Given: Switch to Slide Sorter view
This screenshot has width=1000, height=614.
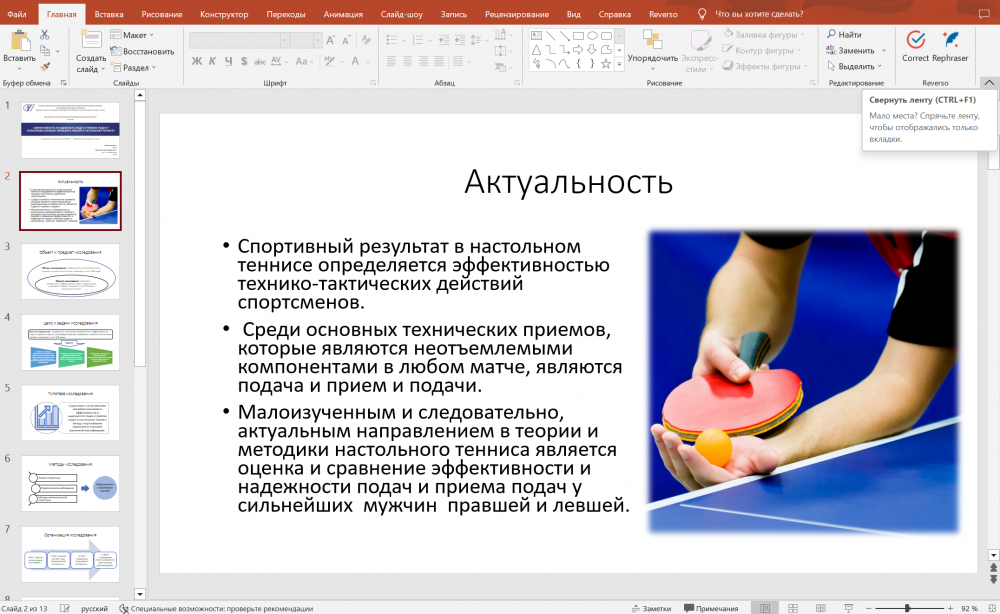Looking at the screenshot, I should [x=793, y=608].
